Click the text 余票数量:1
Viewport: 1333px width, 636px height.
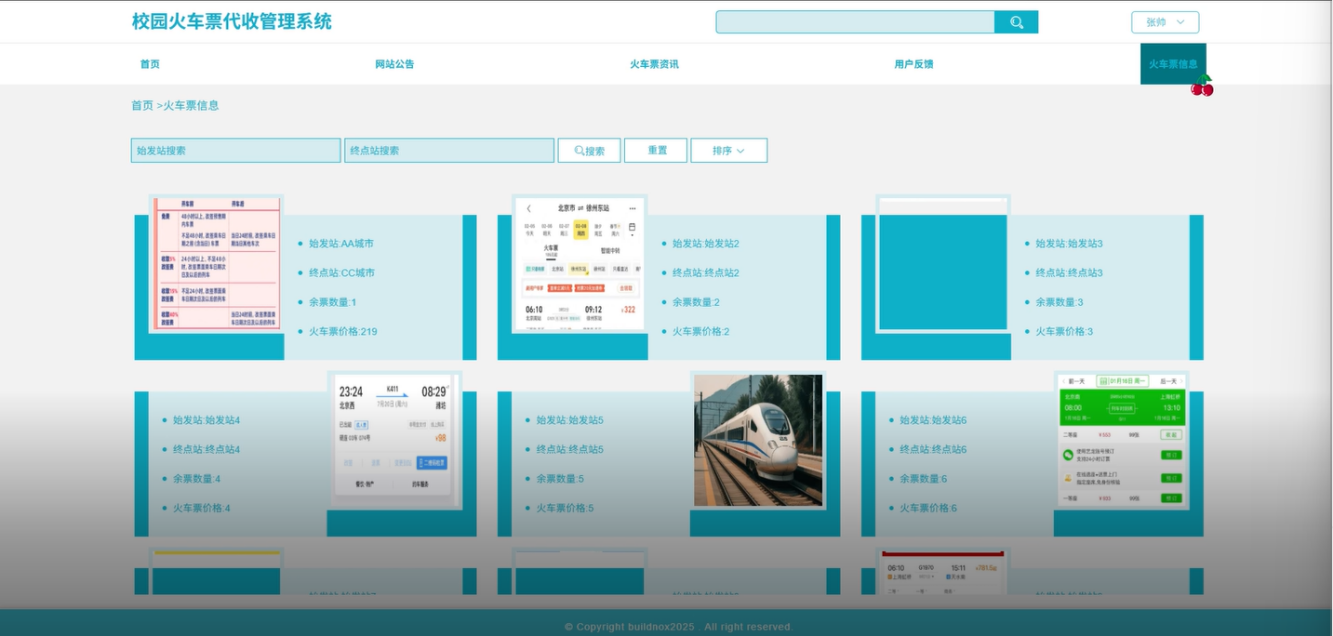point(332,302)
